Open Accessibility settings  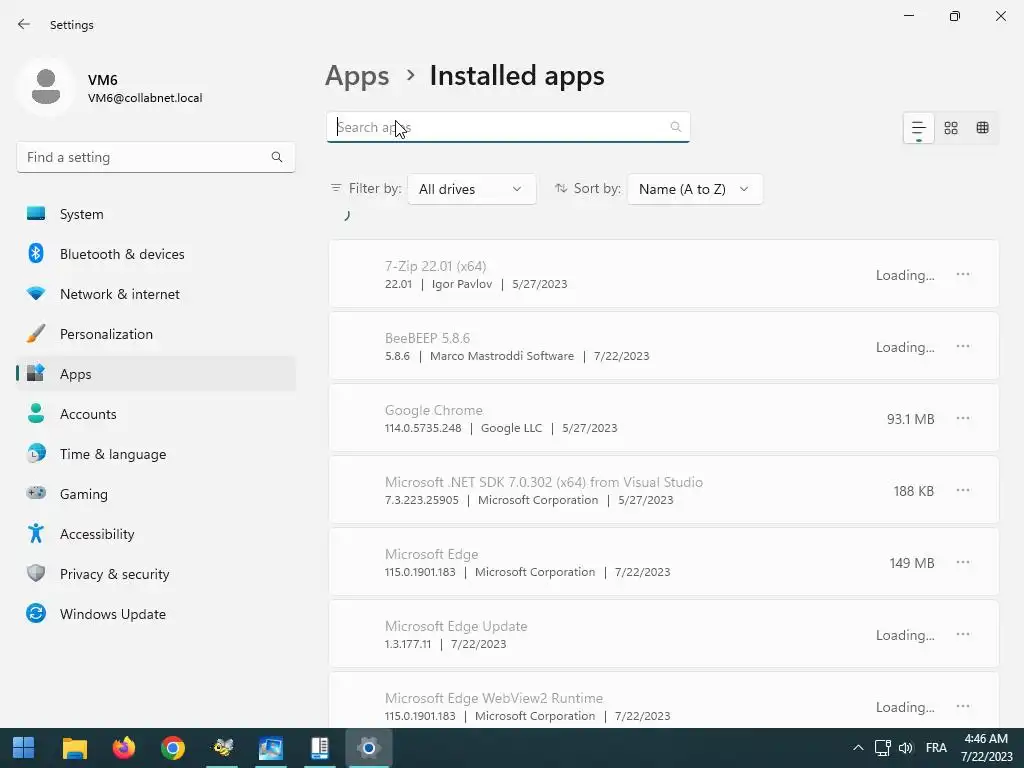click(156, 534)
